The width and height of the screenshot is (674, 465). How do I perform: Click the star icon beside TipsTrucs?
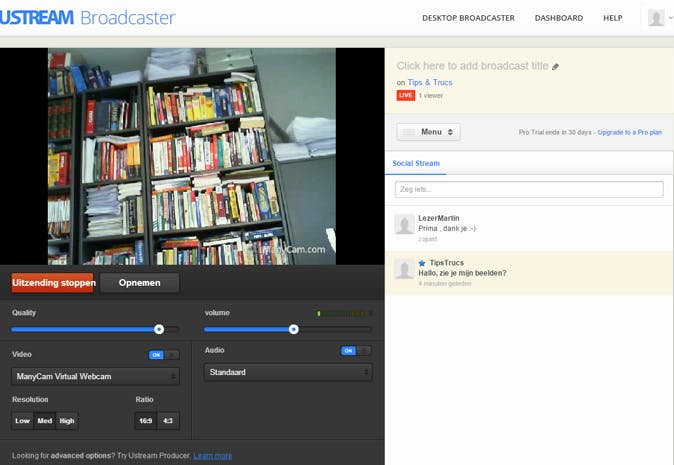click(x=422, y=263)
